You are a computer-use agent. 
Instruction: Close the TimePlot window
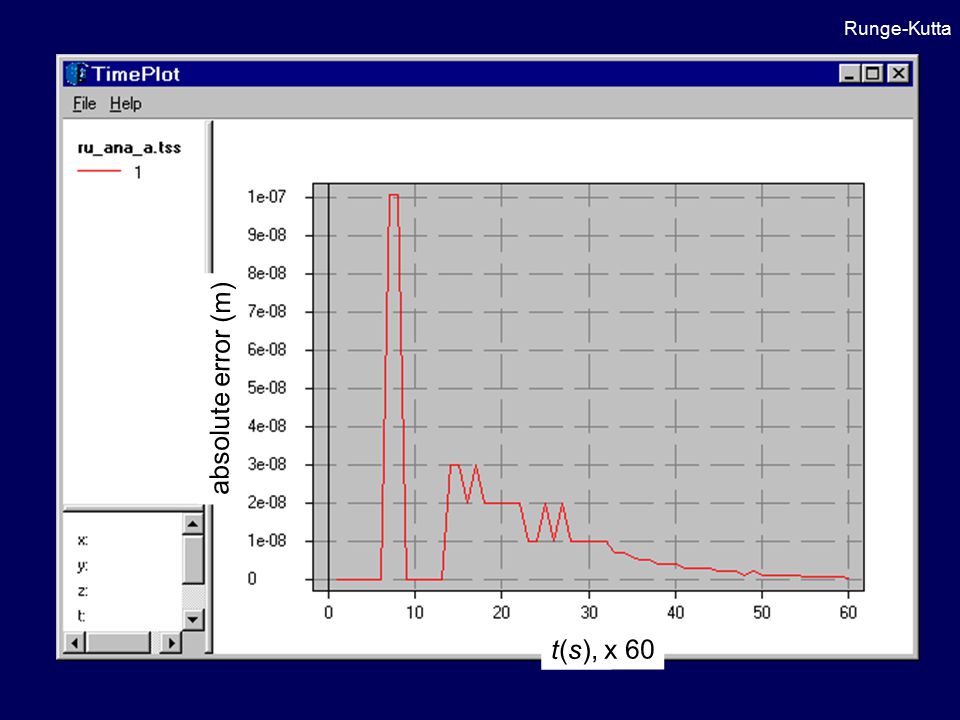898,73
